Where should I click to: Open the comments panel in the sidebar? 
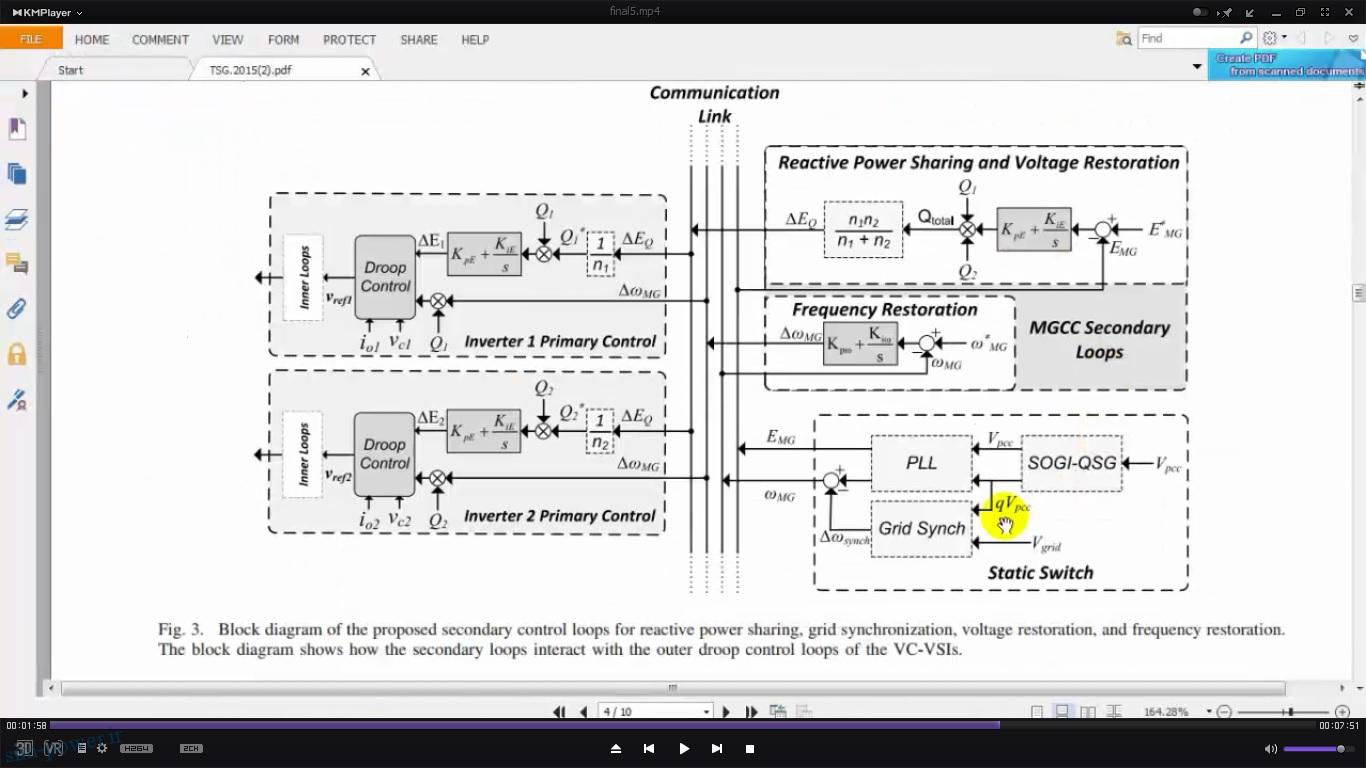[16, 264]
